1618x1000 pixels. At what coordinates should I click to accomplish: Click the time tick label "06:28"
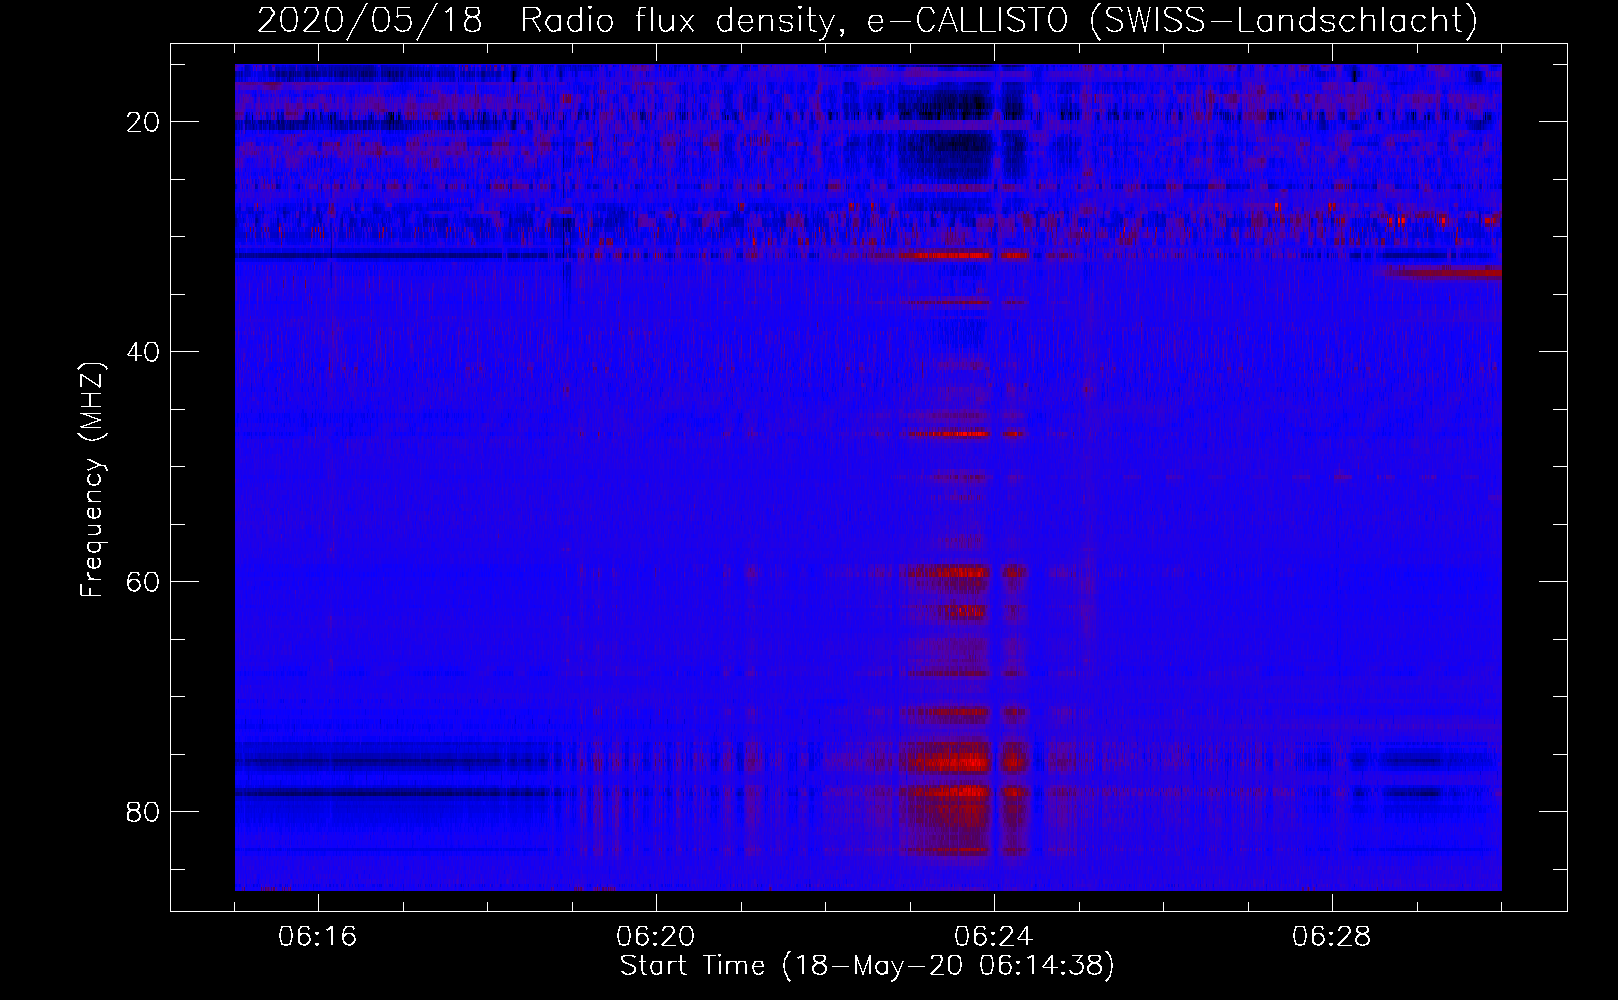[1332, 937]
